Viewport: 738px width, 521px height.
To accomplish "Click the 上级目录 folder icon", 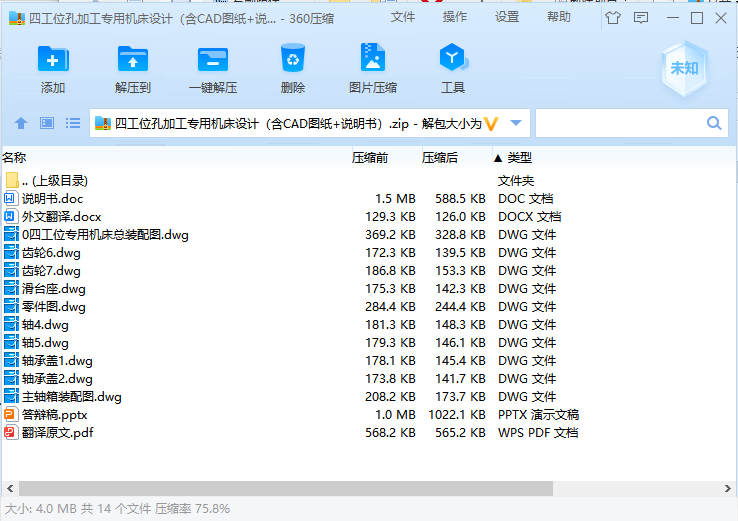I will pos(12,180).
